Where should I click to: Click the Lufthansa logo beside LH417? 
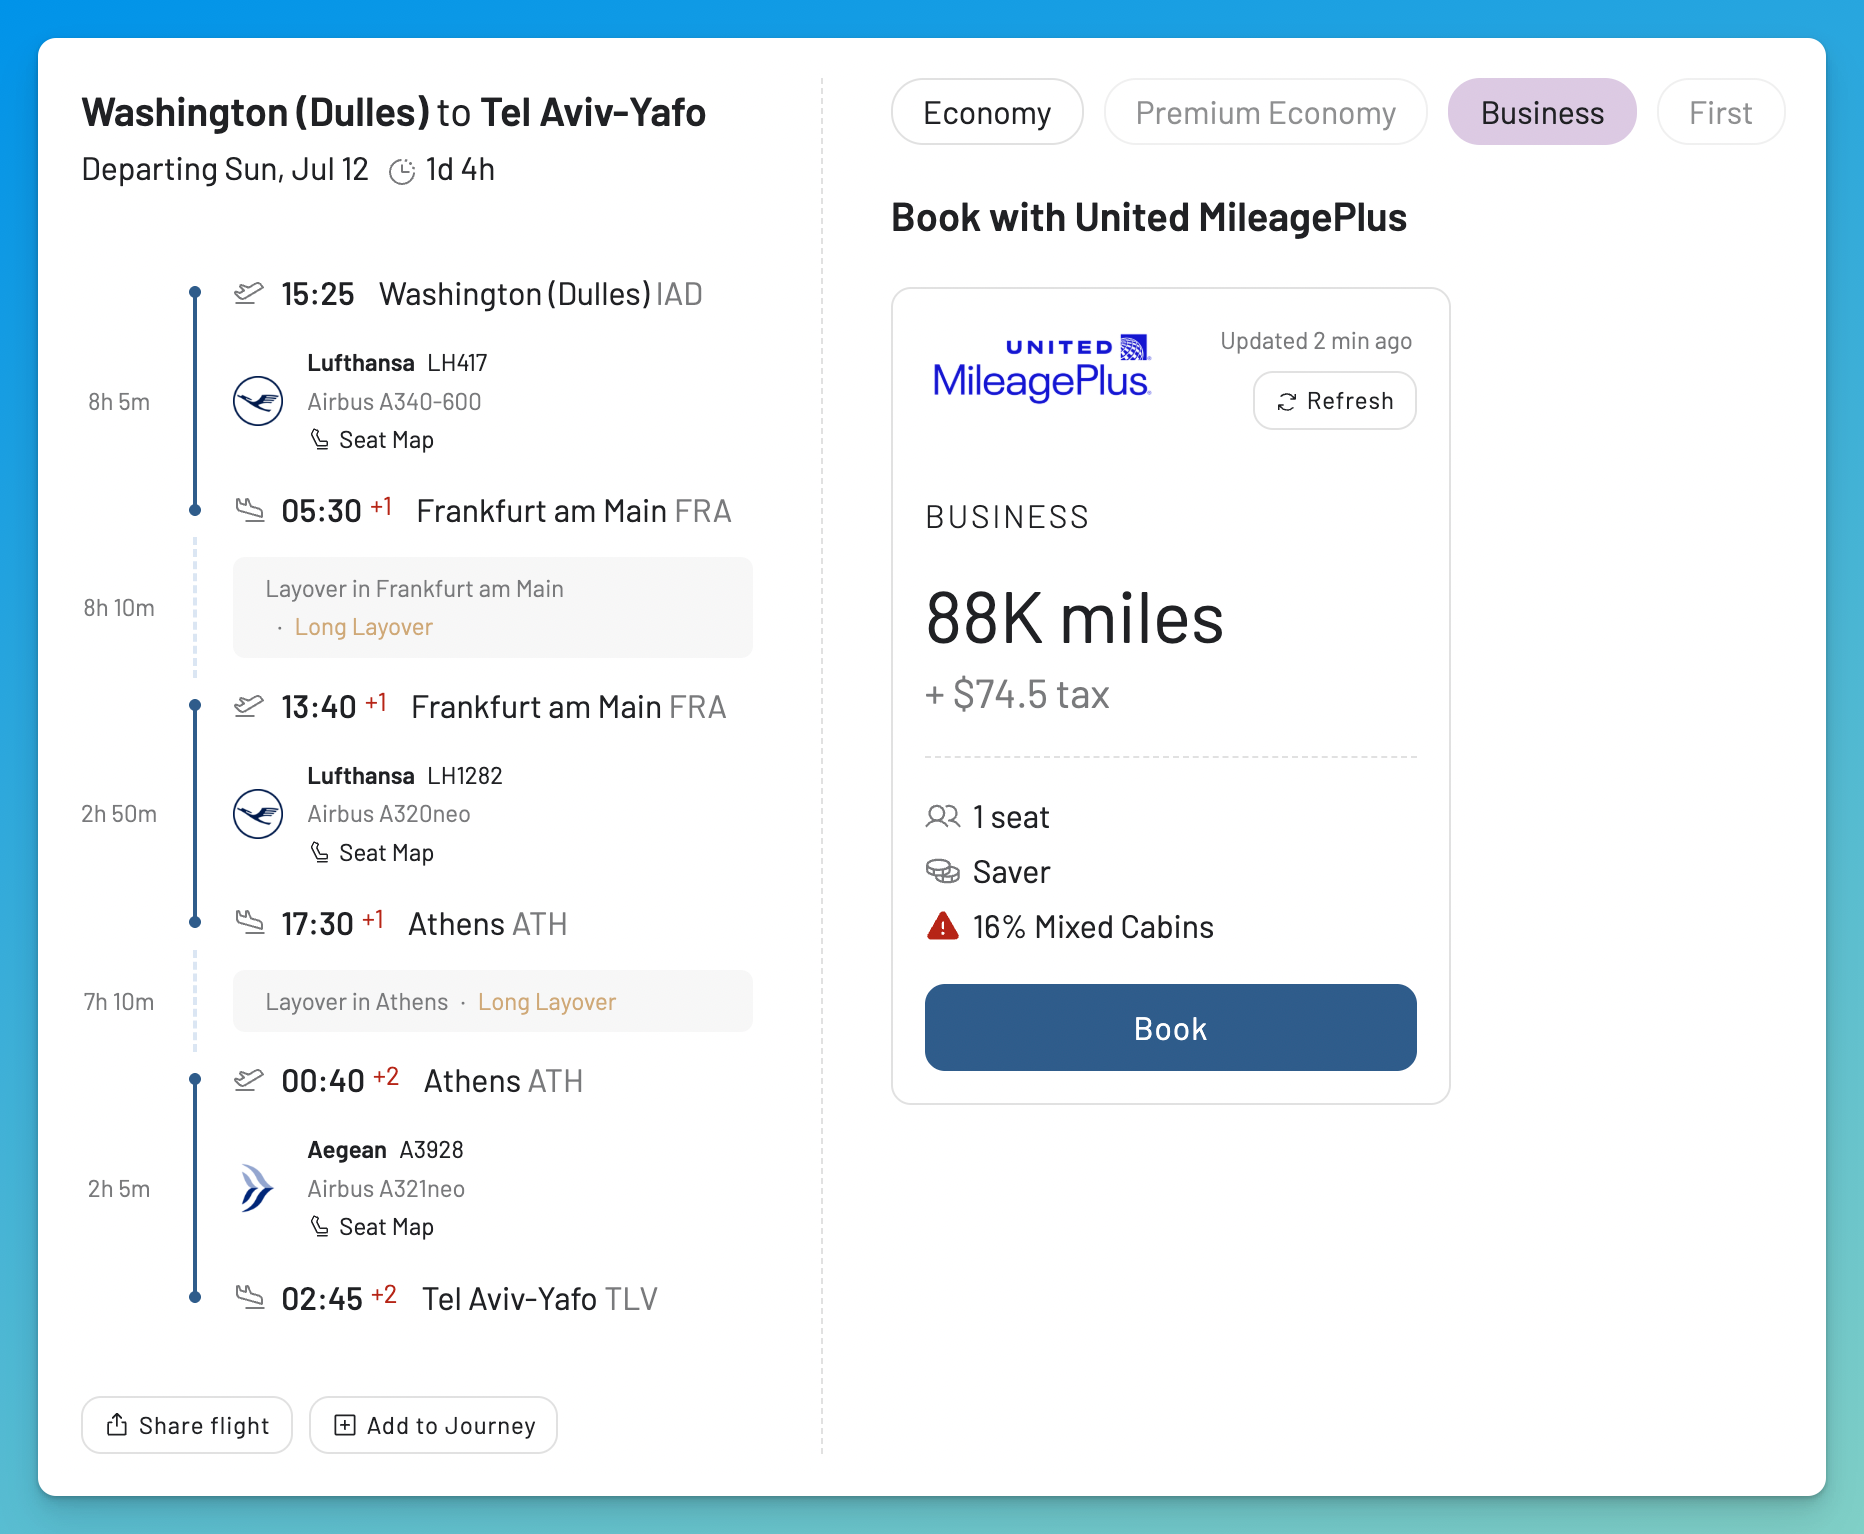[x=258, y=401]
